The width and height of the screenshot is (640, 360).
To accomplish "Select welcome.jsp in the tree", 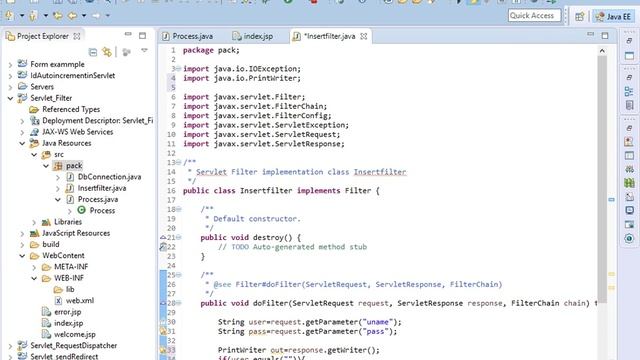I will tap(74, 334).
